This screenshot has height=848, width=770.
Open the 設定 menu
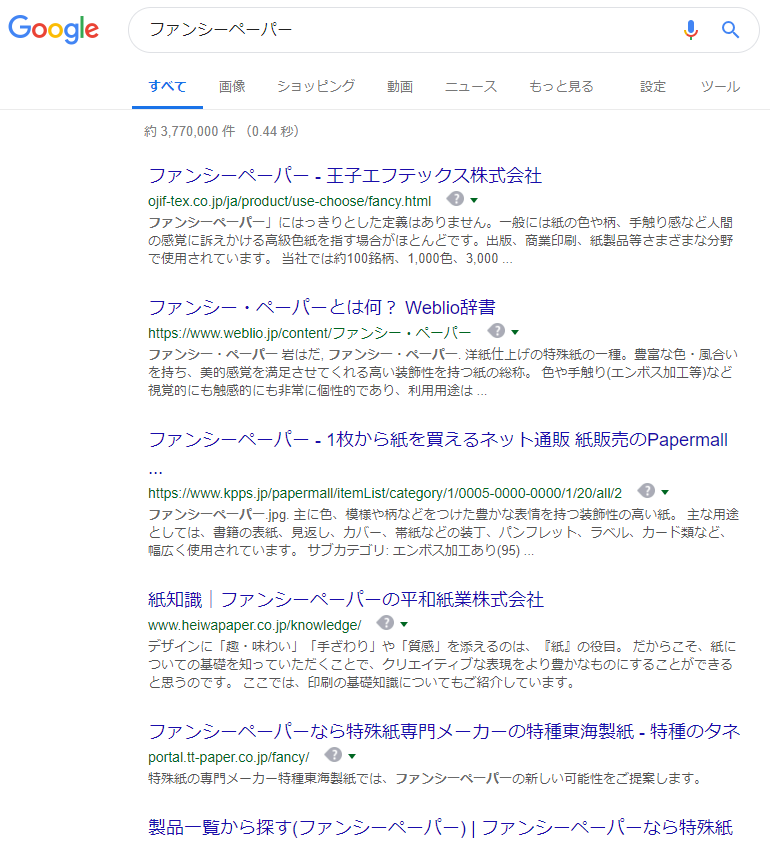(x=653, y=87)
